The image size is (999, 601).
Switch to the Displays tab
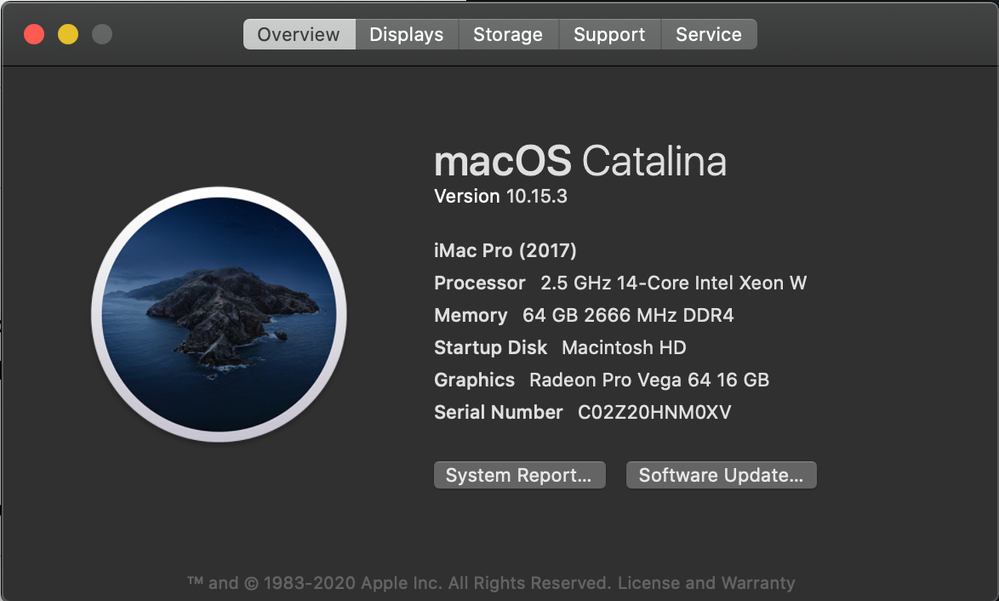click(406, 34)
